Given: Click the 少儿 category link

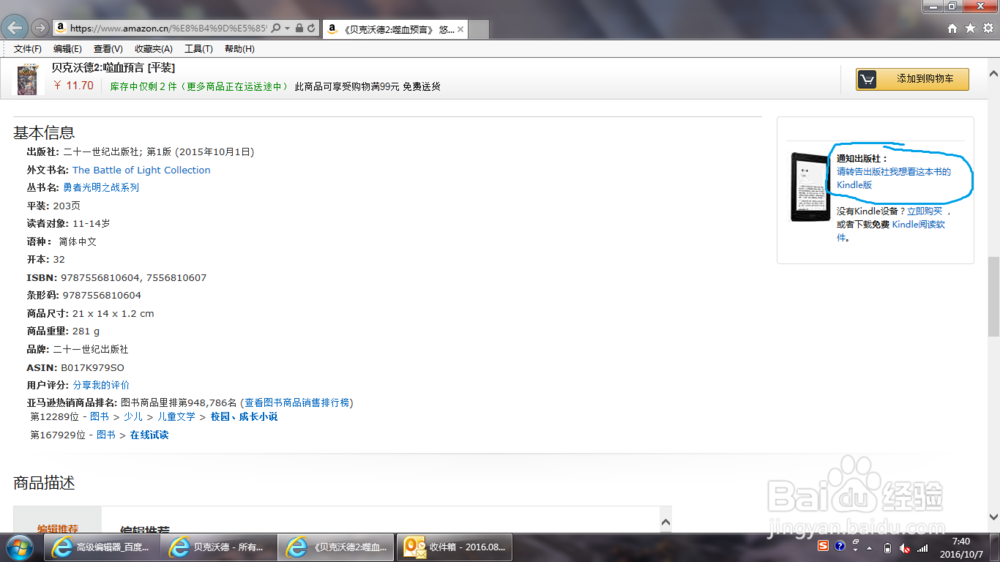Looking at the screenshot, I should [133, 417].
